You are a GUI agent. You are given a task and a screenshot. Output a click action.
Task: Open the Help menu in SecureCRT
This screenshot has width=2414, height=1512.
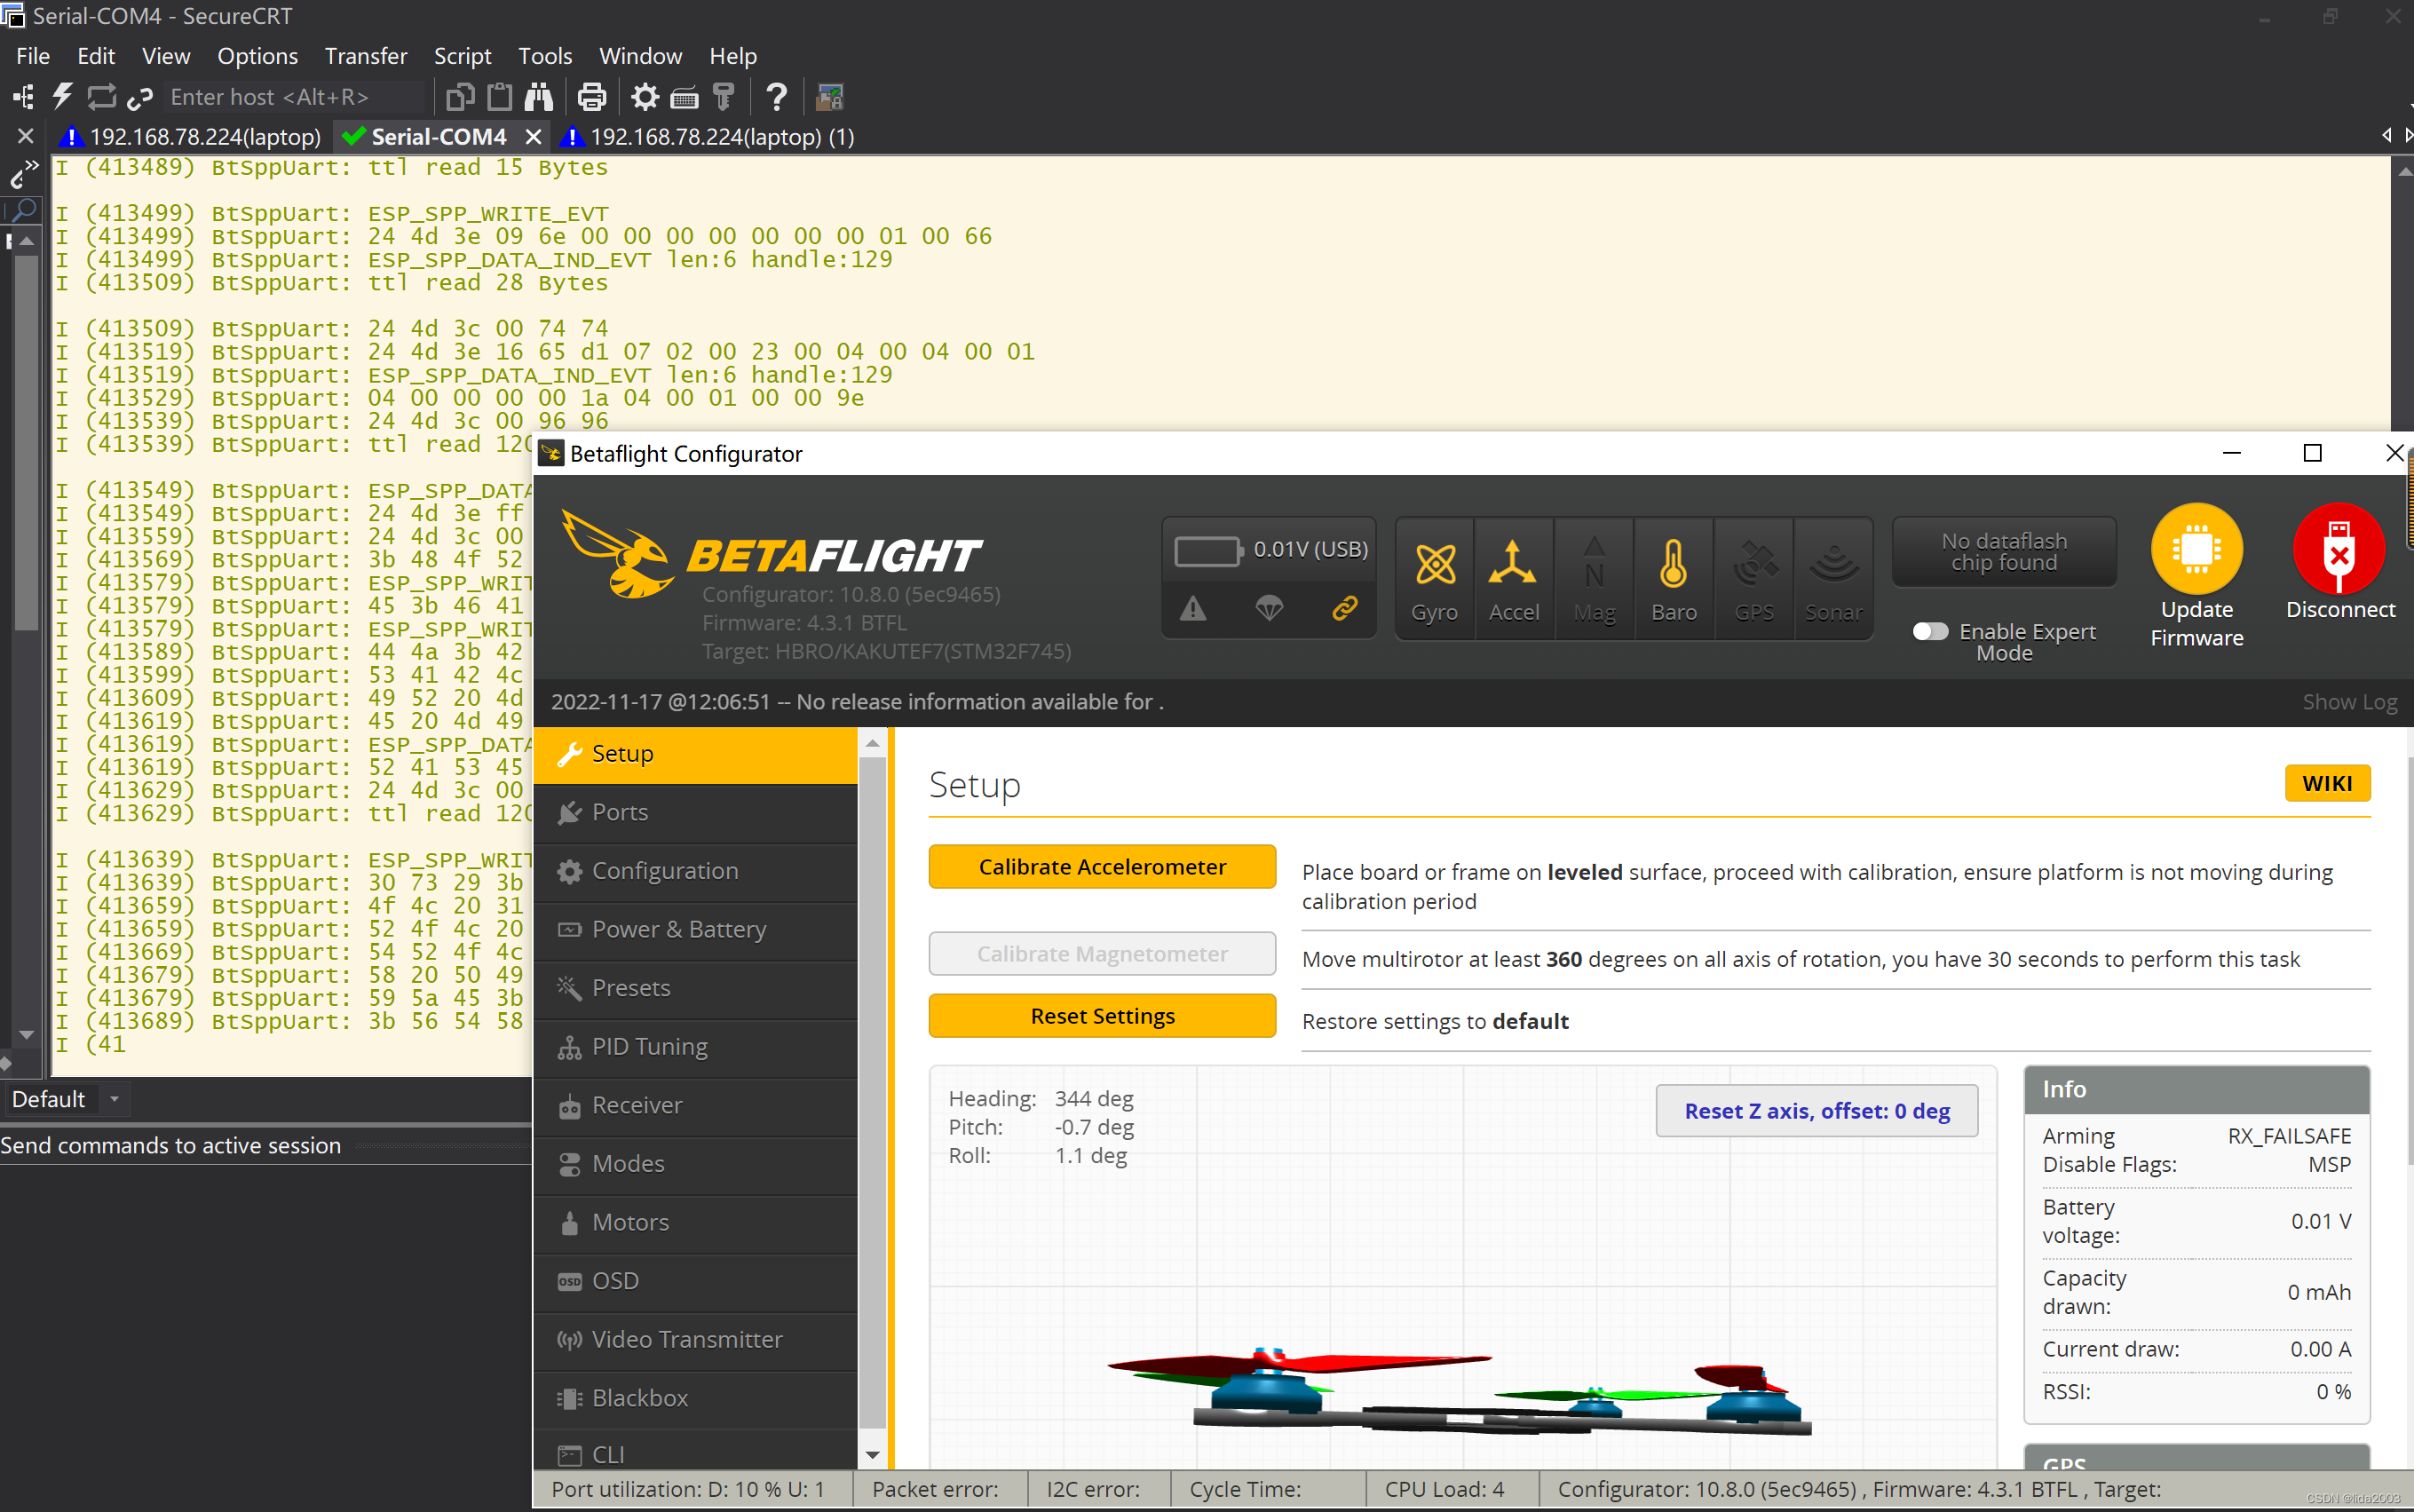pos(732,56)
